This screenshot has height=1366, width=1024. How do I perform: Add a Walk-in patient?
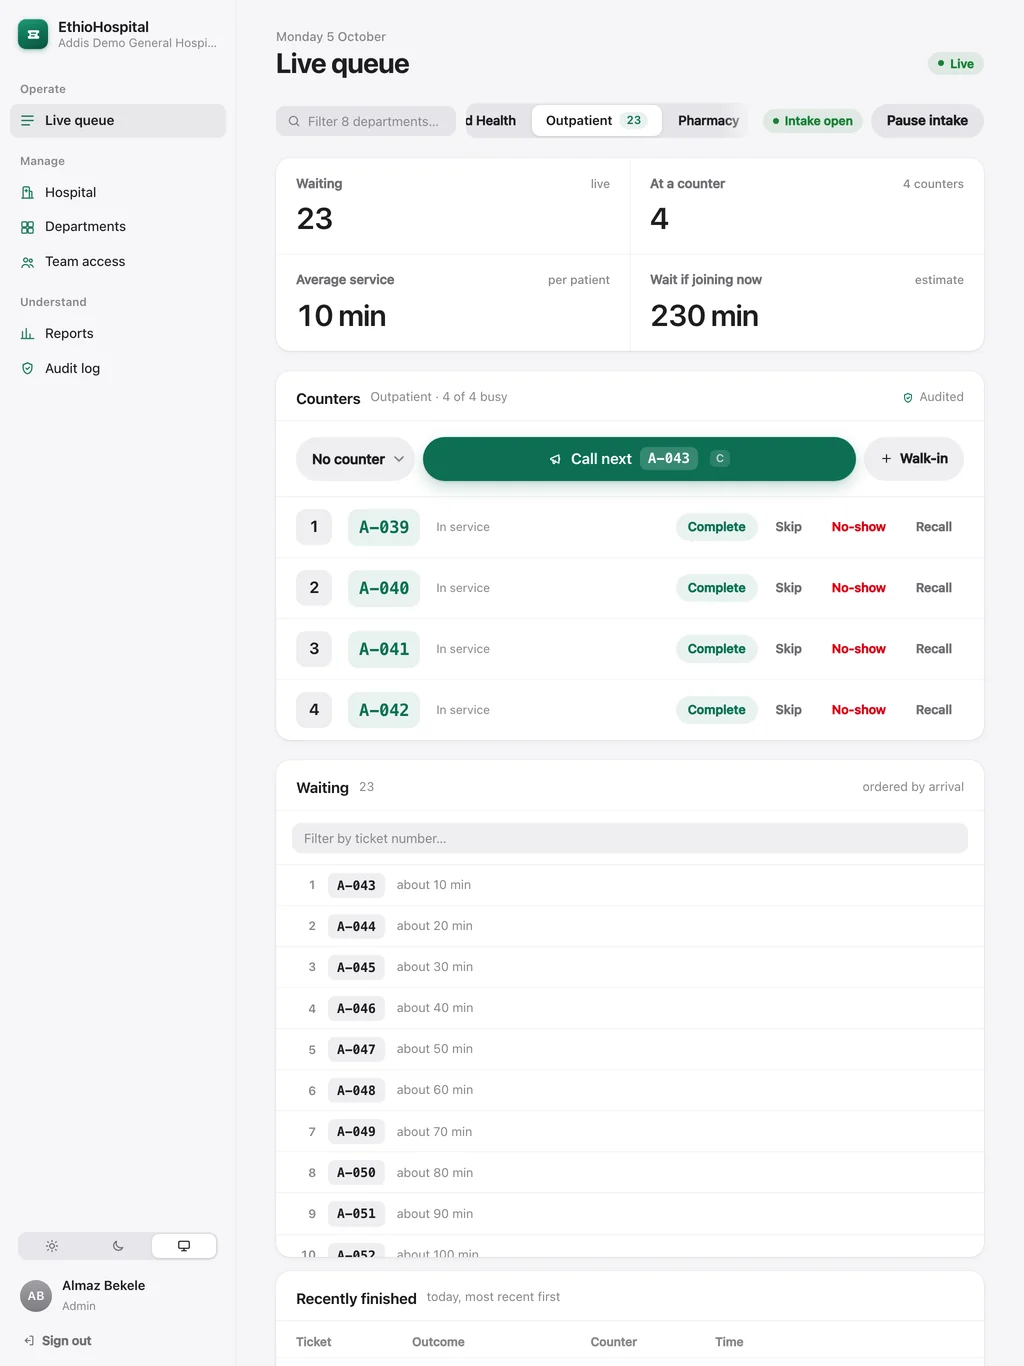pos(914,459)
